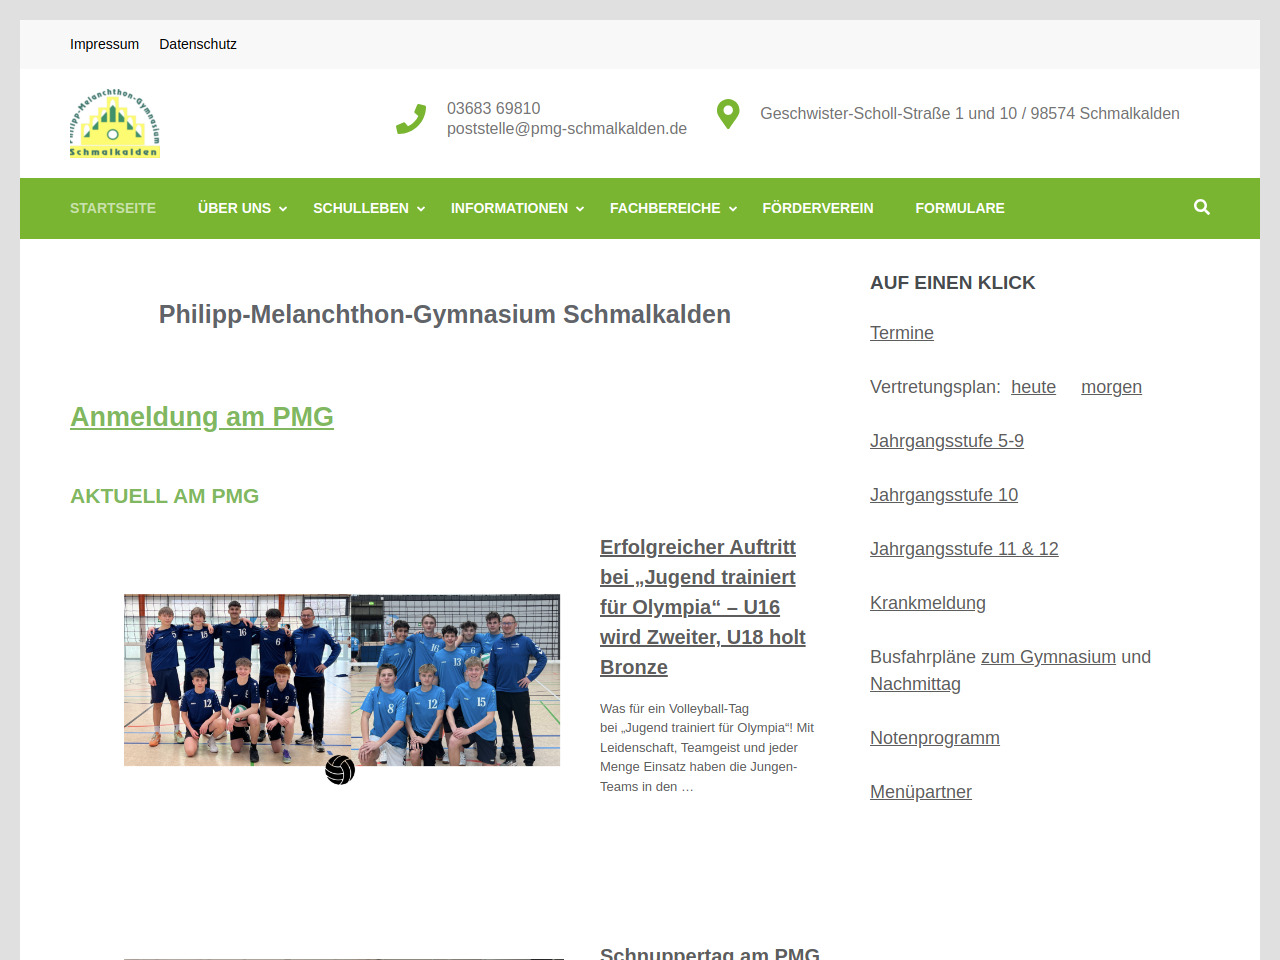Click the volleyball icon below the photo
1280x960 pixels.
tap(340, 770)
